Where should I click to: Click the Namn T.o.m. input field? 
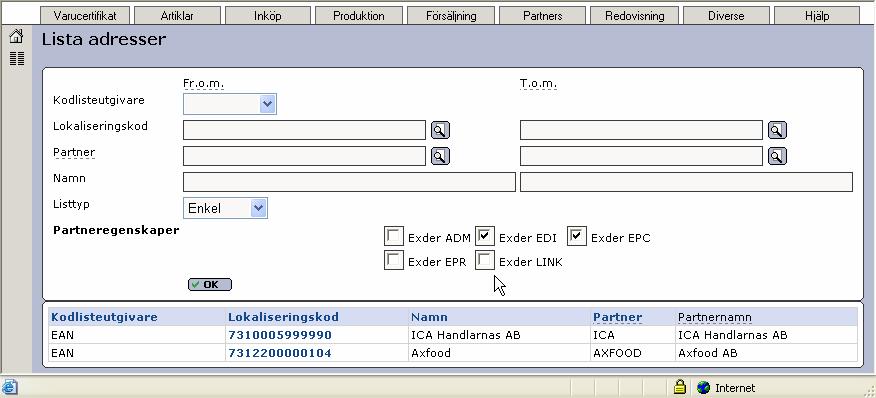tap(686, 182)
